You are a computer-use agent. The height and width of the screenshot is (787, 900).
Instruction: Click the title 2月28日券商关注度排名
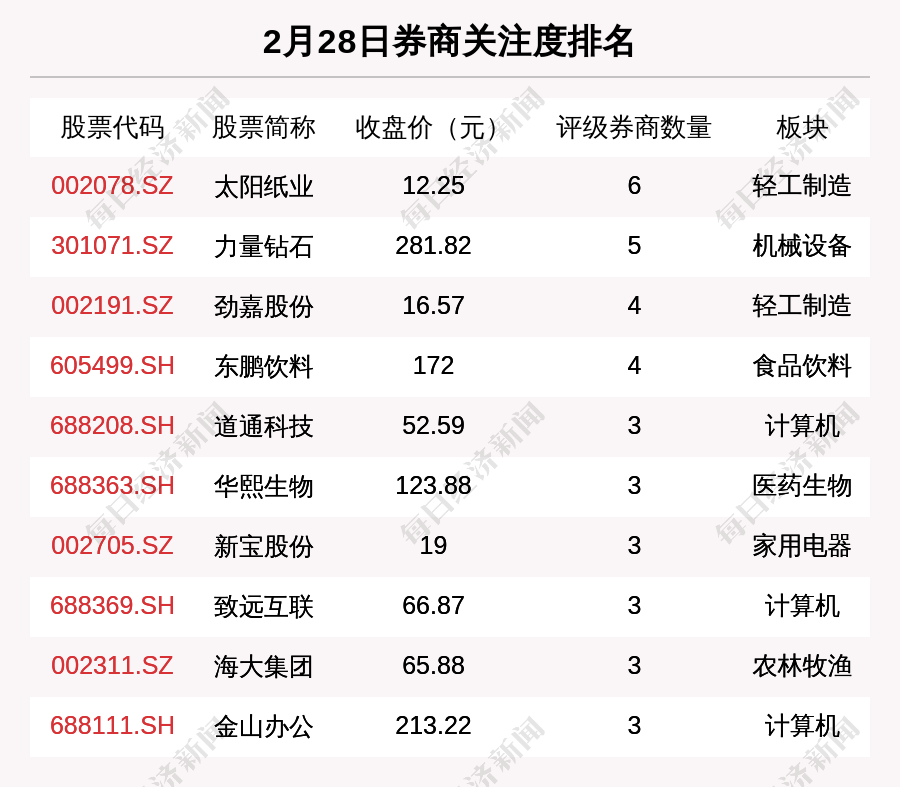(448, 42)
